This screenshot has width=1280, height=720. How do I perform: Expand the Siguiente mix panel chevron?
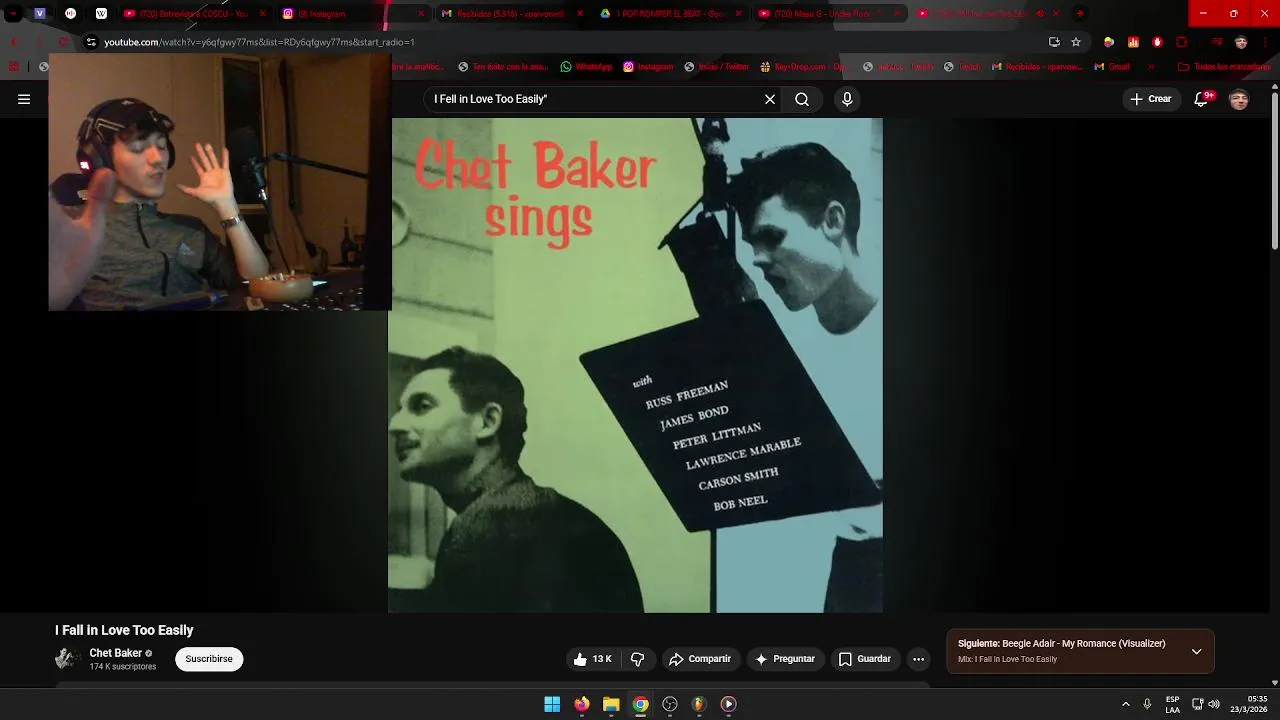(x=1196, y=651)
